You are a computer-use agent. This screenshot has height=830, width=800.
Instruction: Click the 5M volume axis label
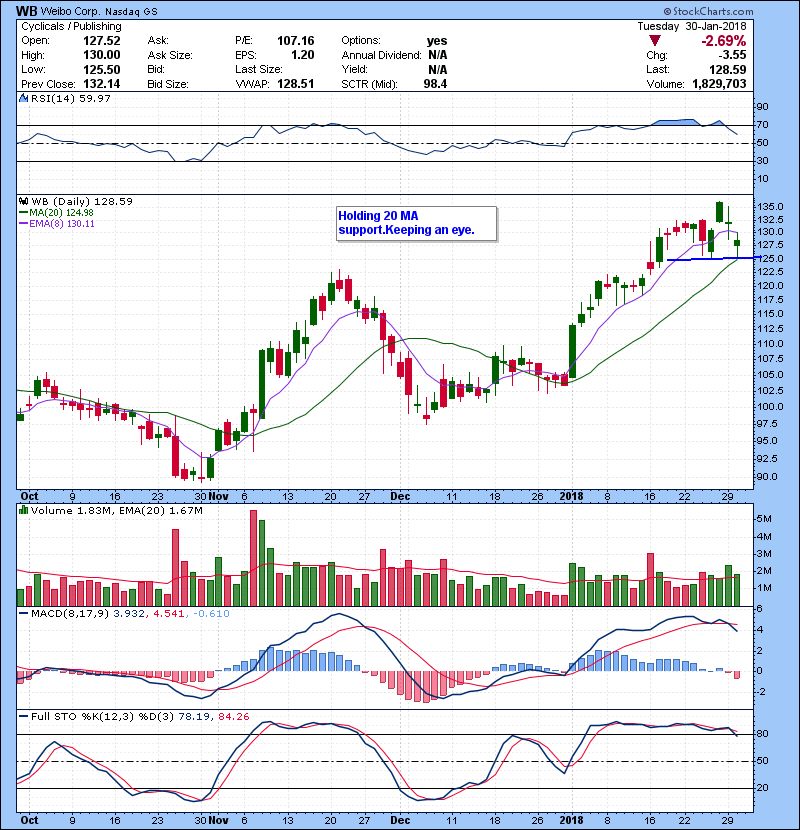tap(764, 519)
